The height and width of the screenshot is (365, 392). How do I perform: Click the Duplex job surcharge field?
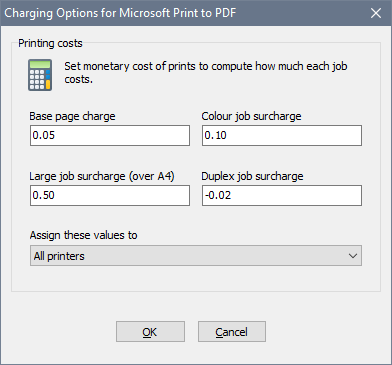[282, 195]
